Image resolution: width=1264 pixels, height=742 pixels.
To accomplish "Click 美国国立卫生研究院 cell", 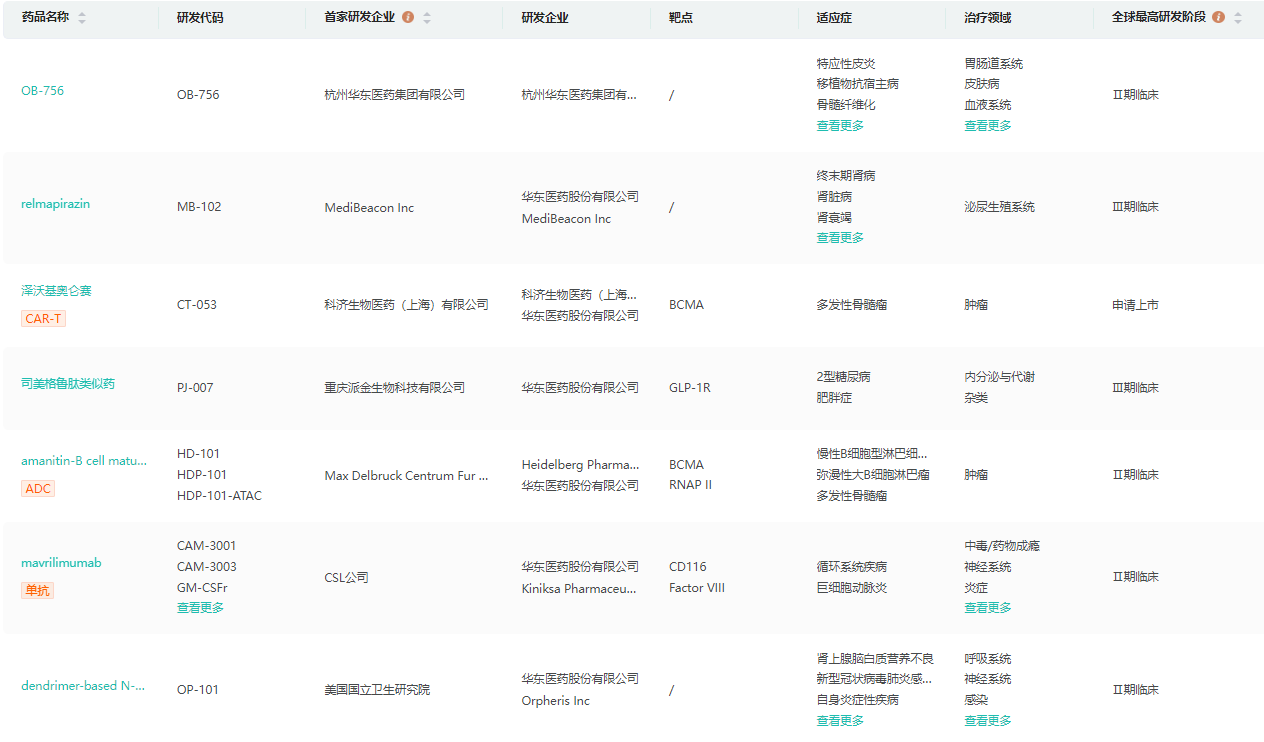I will click(377, 690).
